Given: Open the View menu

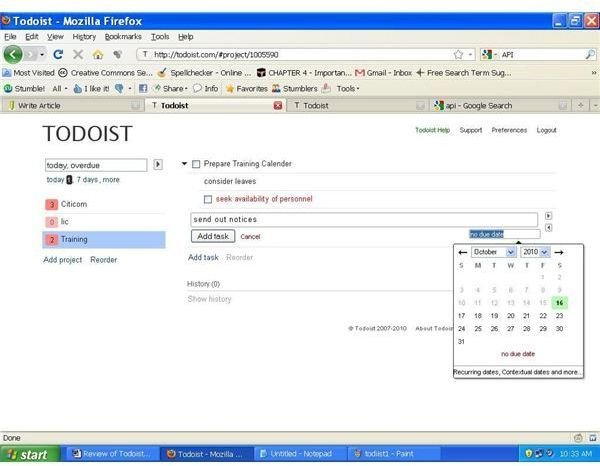Looking at the screenshot, I should (x=55, y=37).
